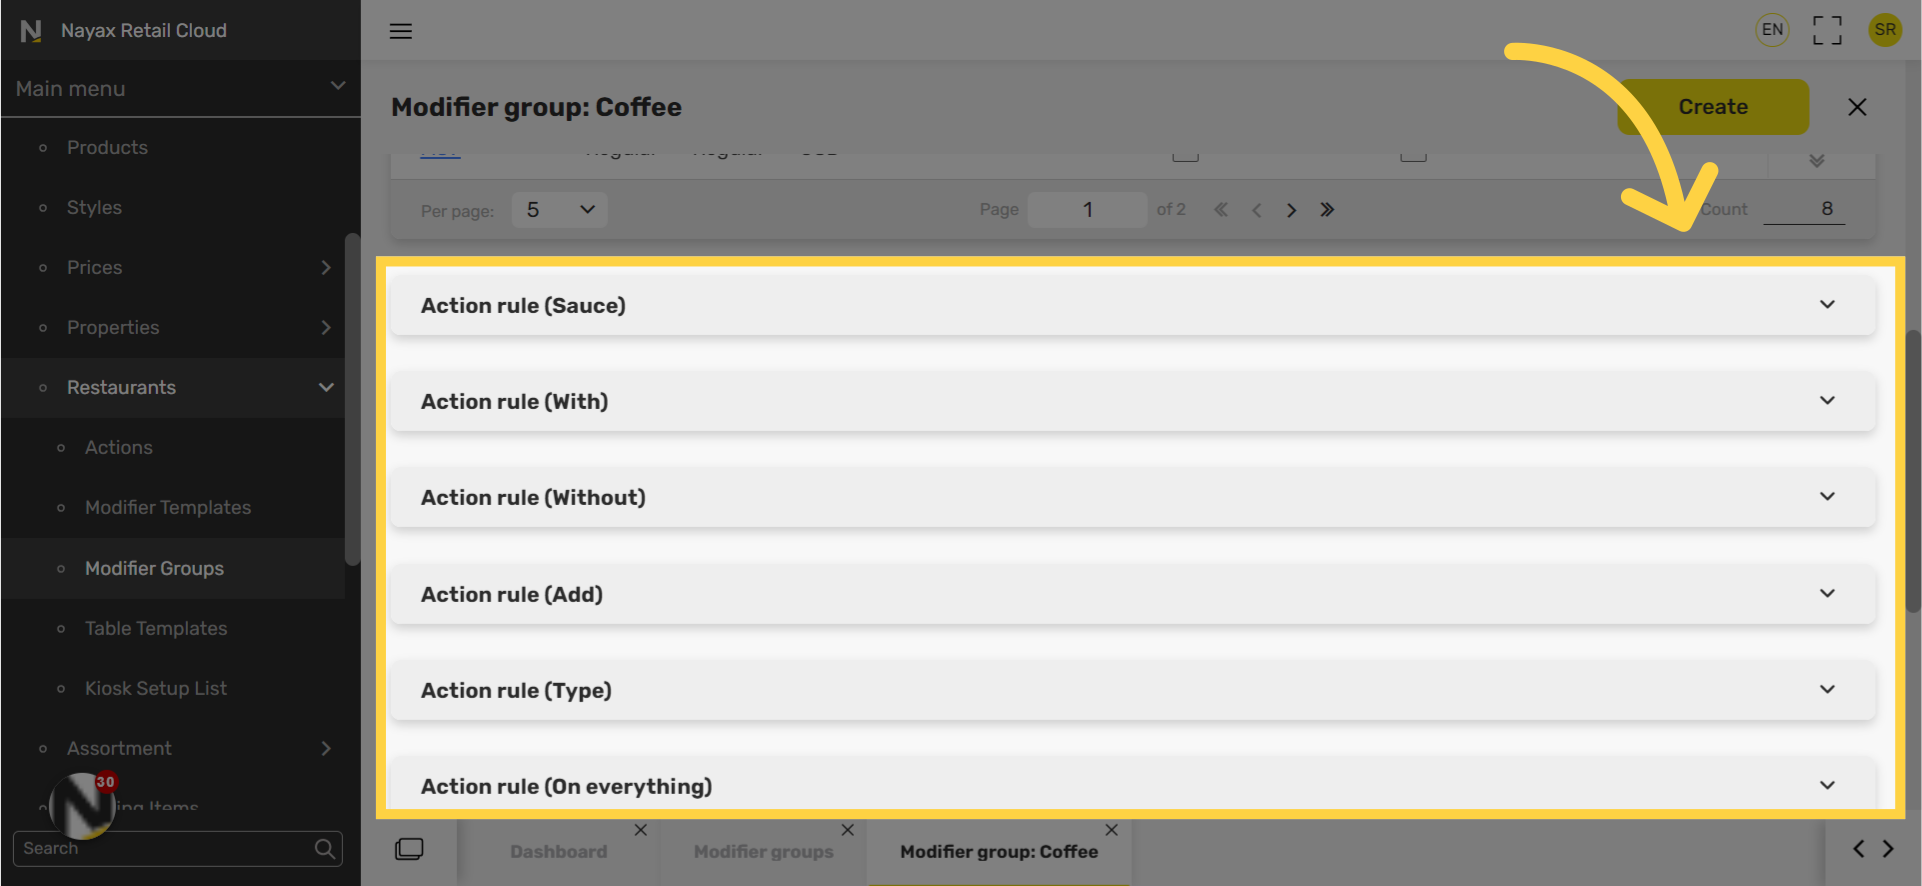Click the Create button
1922x886 pixels.
click(1713, 107)
